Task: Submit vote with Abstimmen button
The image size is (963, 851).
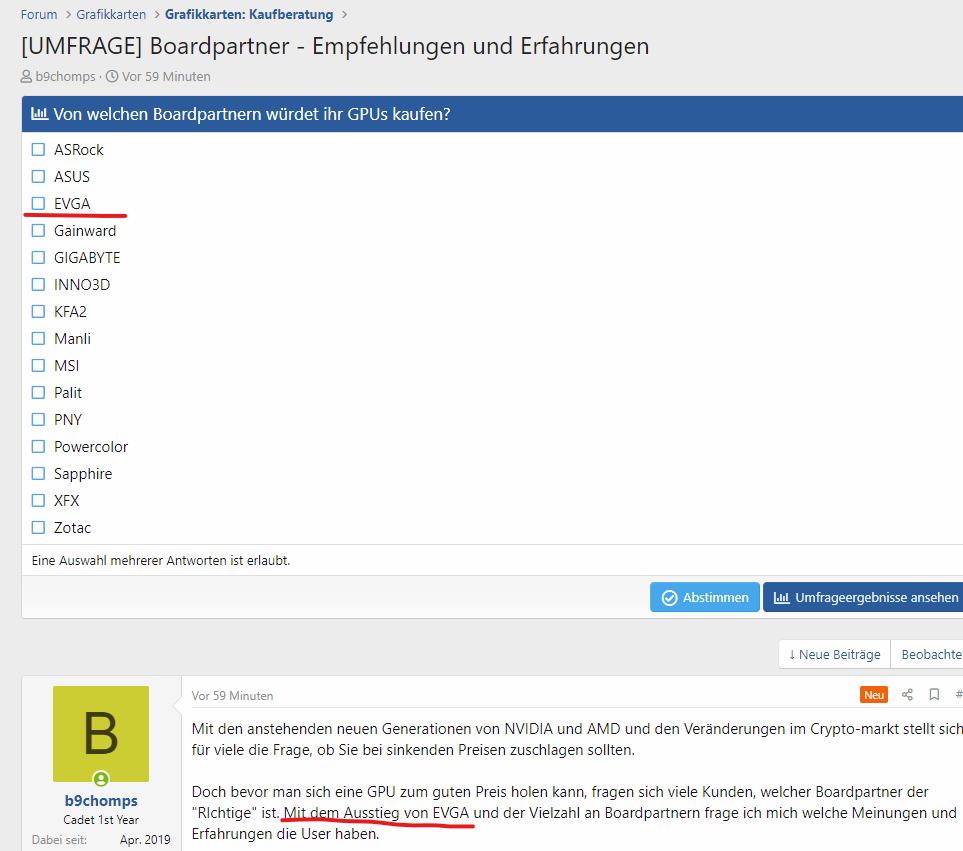Action: (x=704, y=597)
